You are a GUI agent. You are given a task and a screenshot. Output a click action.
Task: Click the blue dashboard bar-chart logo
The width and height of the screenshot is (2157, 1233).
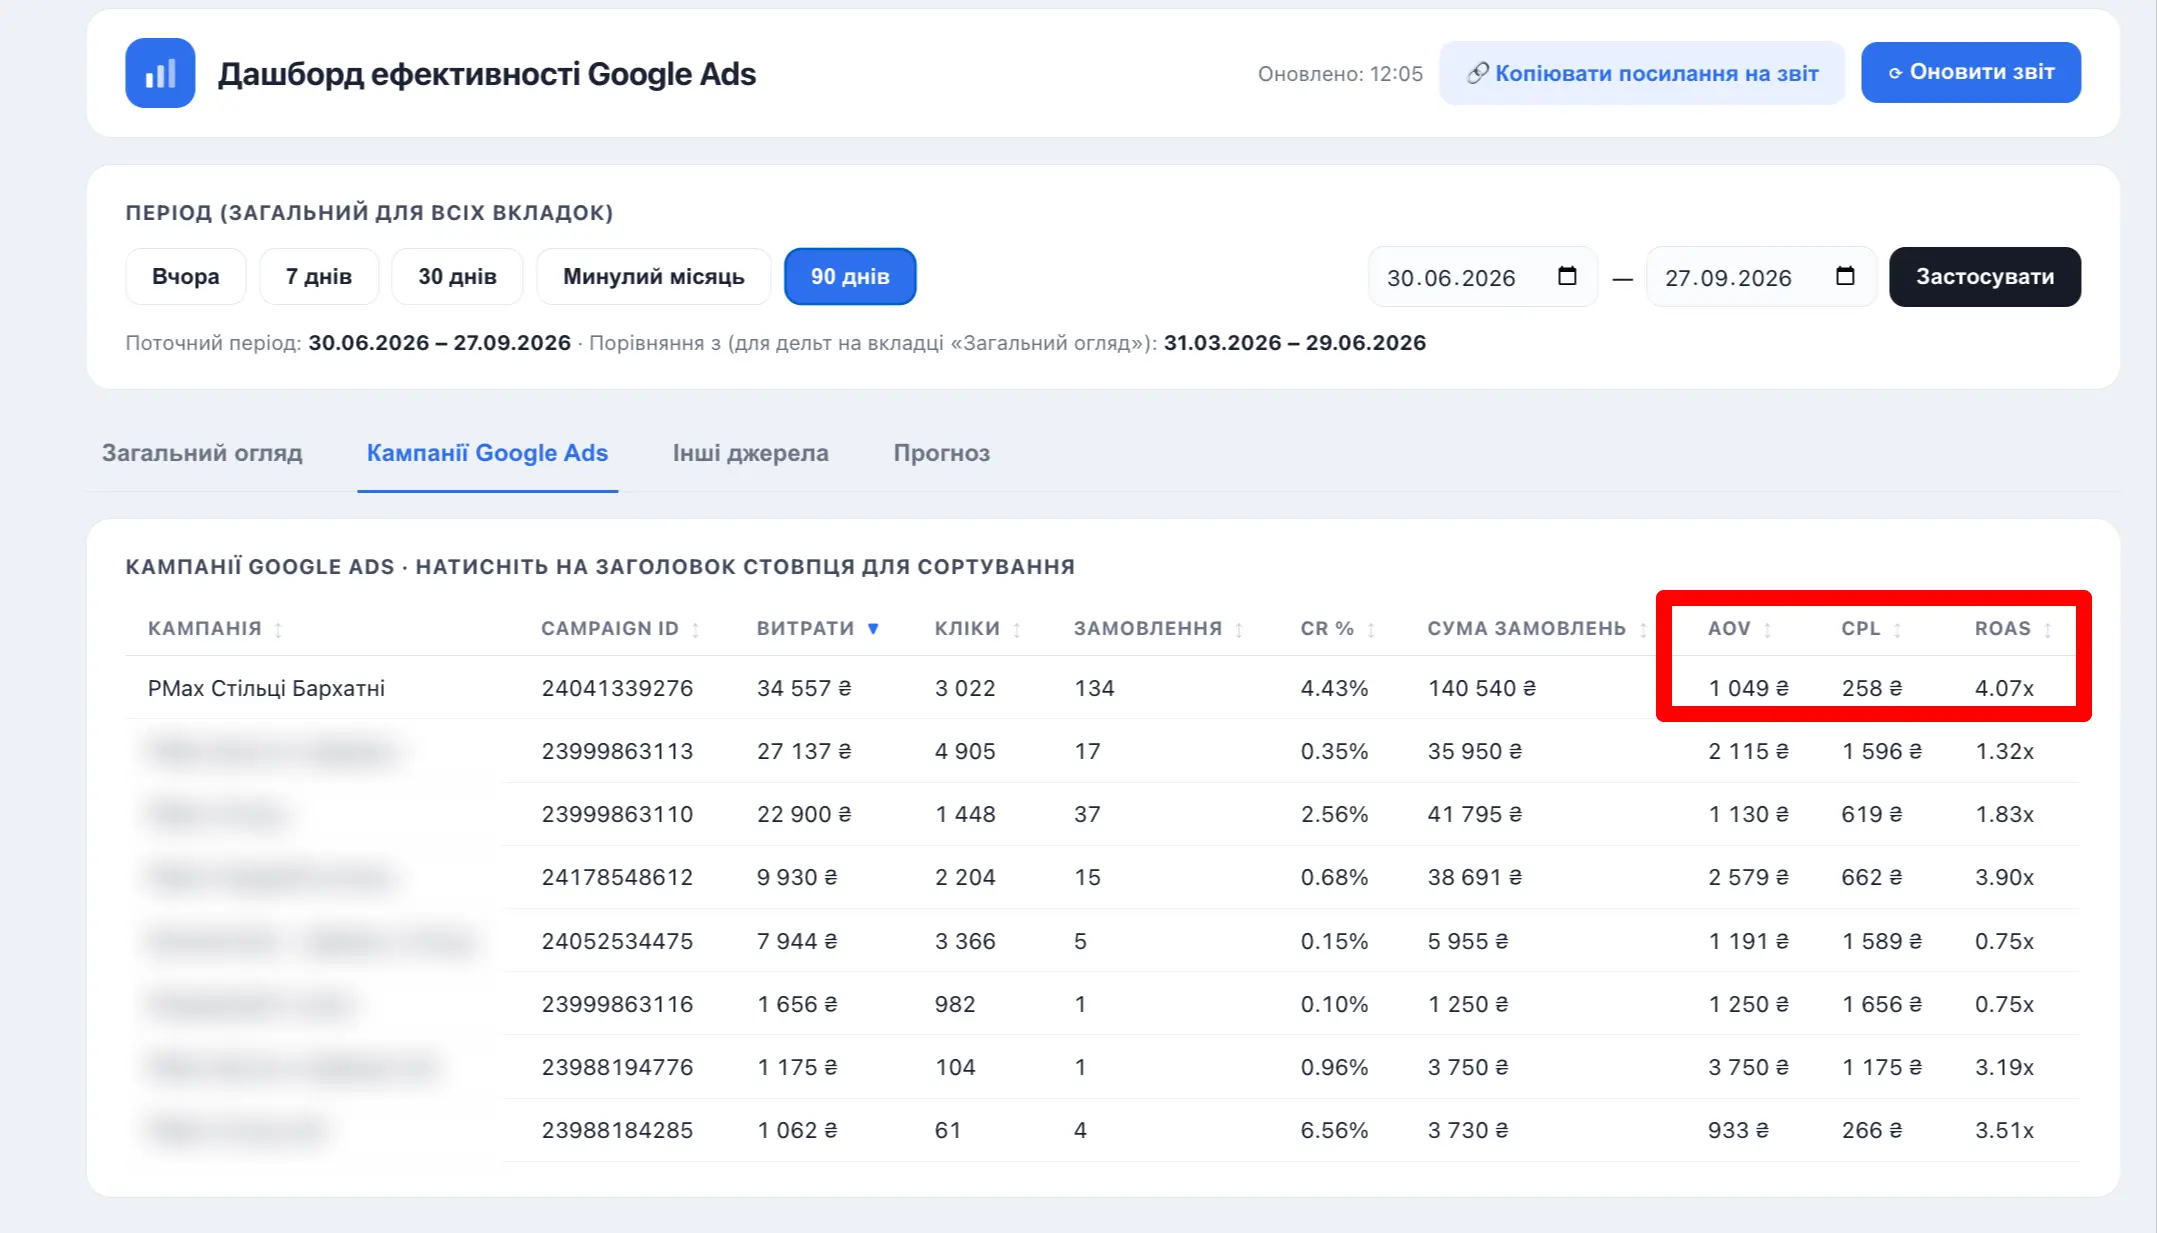(160, 73)
